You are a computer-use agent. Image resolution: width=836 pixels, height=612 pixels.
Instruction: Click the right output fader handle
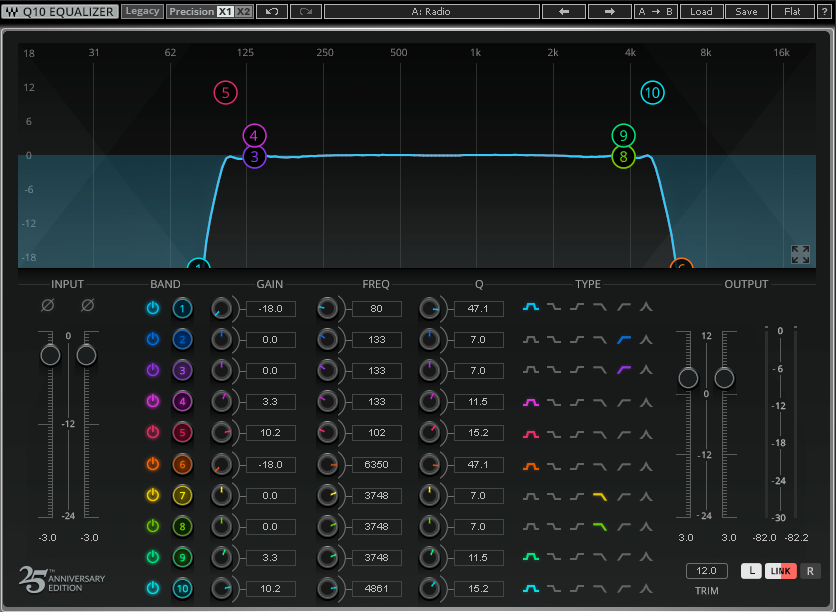(724, 378)
